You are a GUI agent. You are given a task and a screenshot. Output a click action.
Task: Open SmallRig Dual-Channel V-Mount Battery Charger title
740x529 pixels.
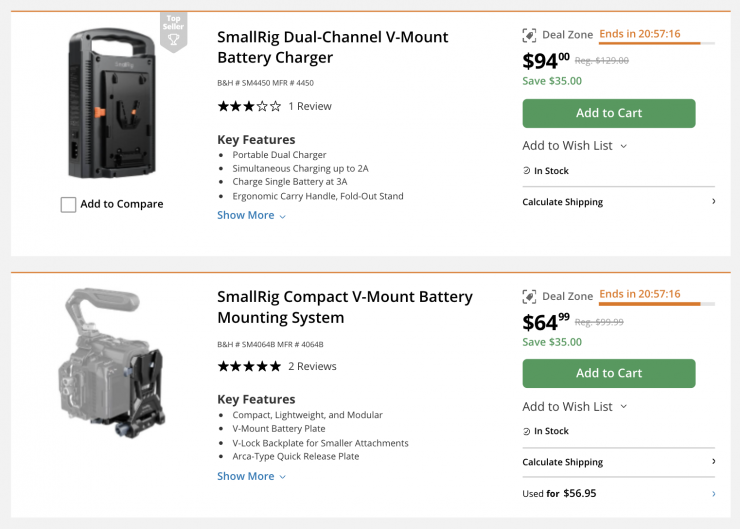pyautogui.click(x=332, y=47)
